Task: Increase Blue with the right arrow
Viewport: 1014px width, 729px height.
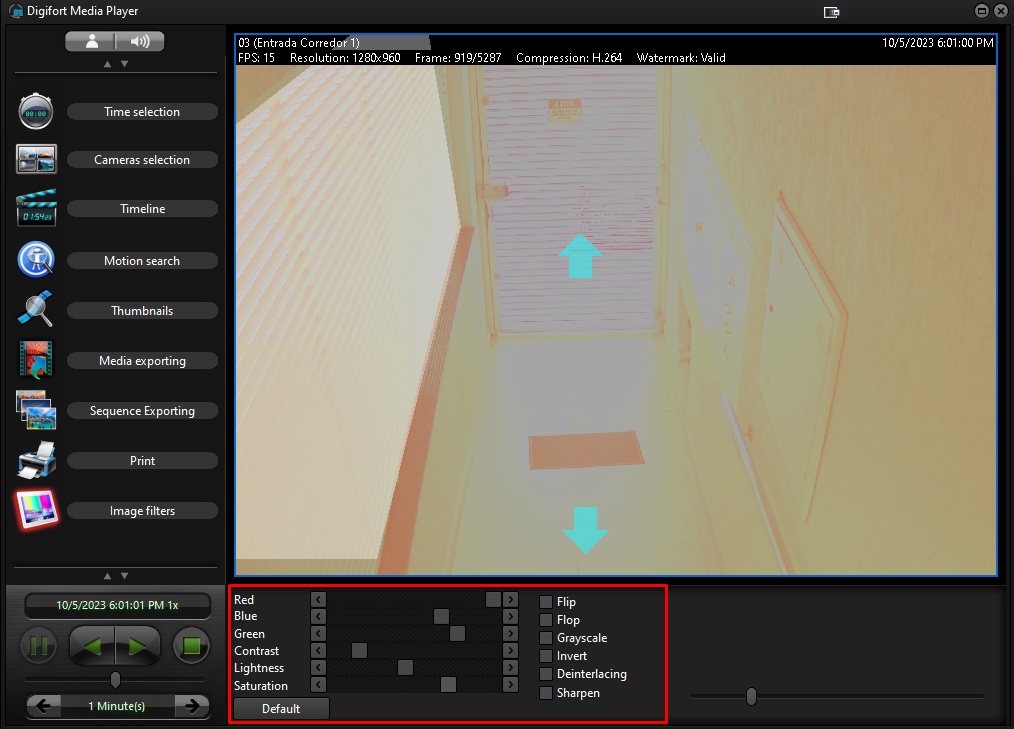Action: coord(510,616)
